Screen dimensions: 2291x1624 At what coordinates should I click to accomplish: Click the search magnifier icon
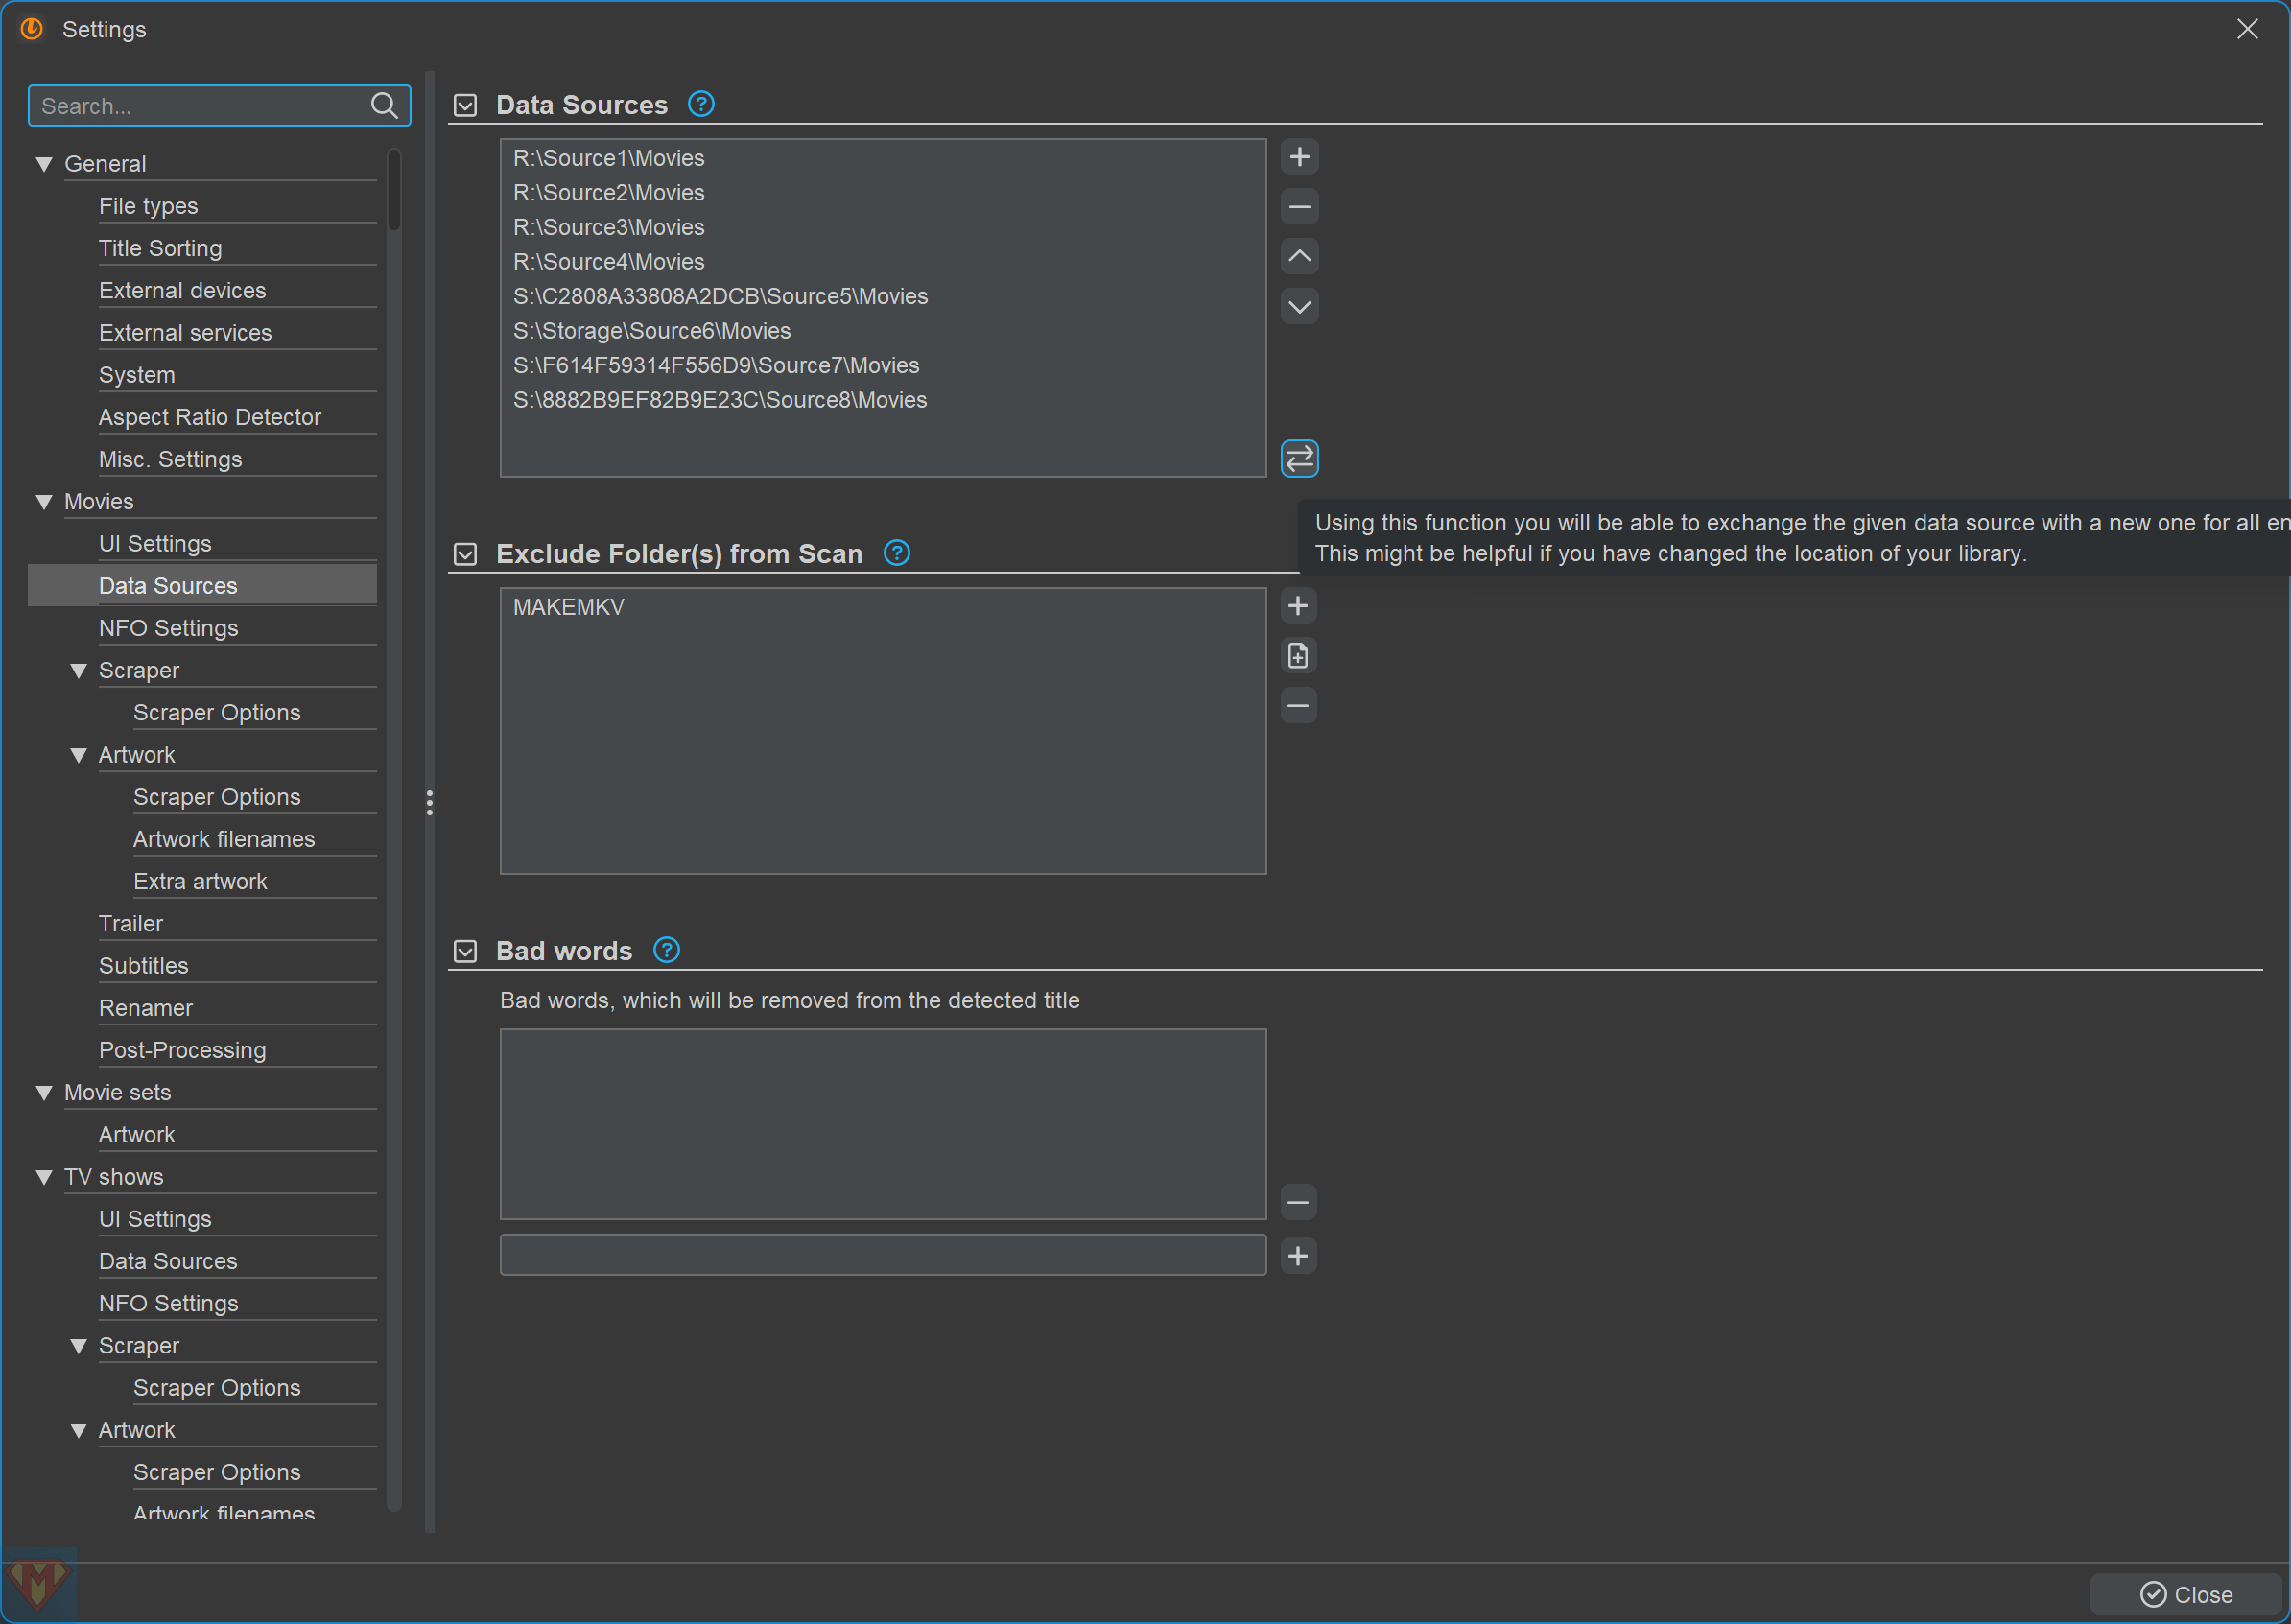pos(384,106)
